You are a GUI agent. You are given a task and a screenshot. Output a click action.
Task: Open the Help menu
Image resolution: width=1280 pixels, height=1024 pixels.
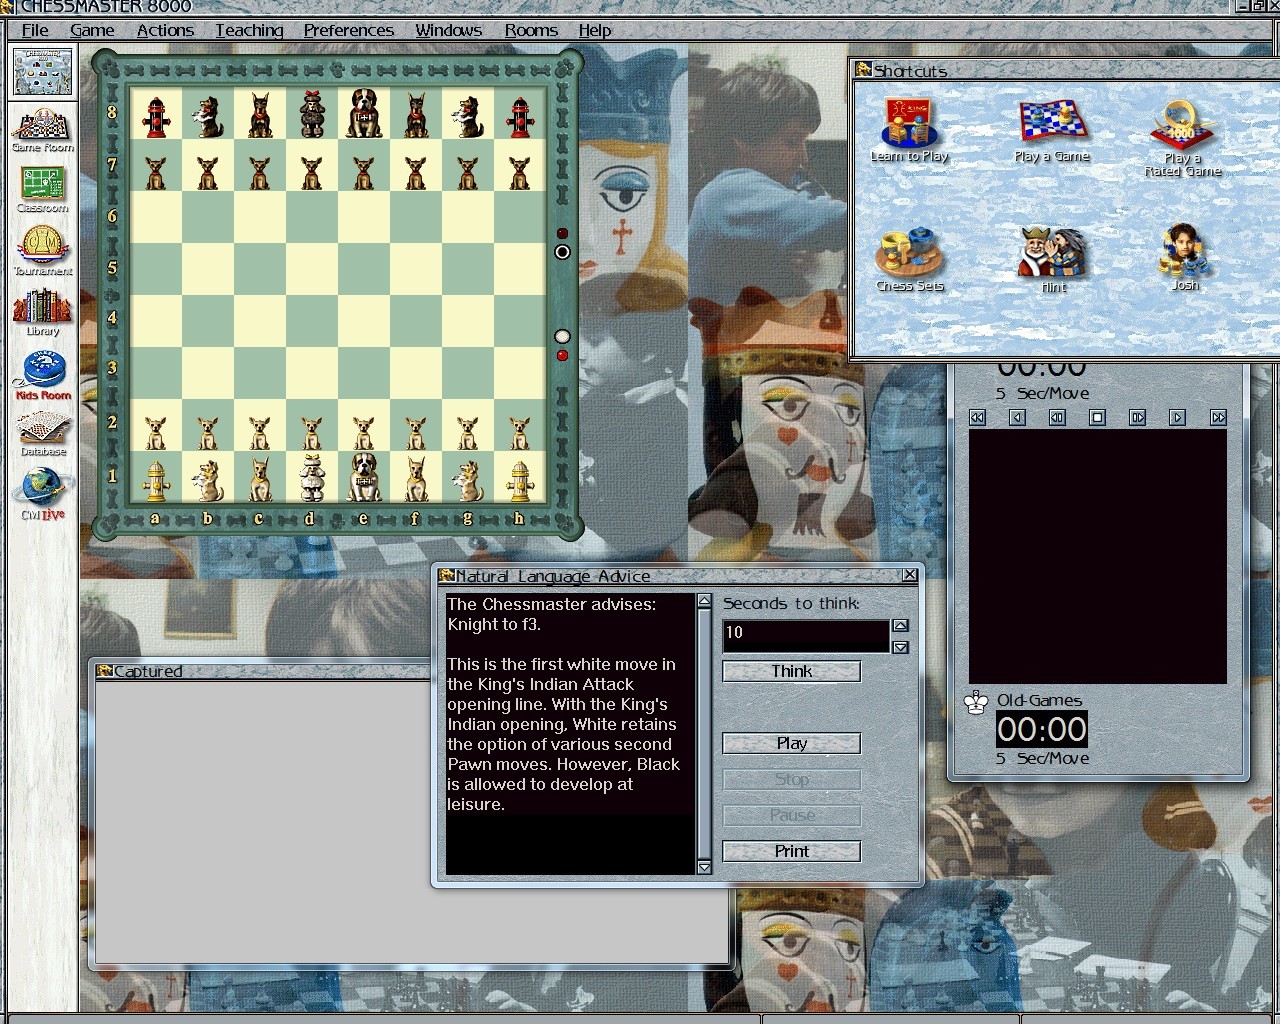click(594, 30)
